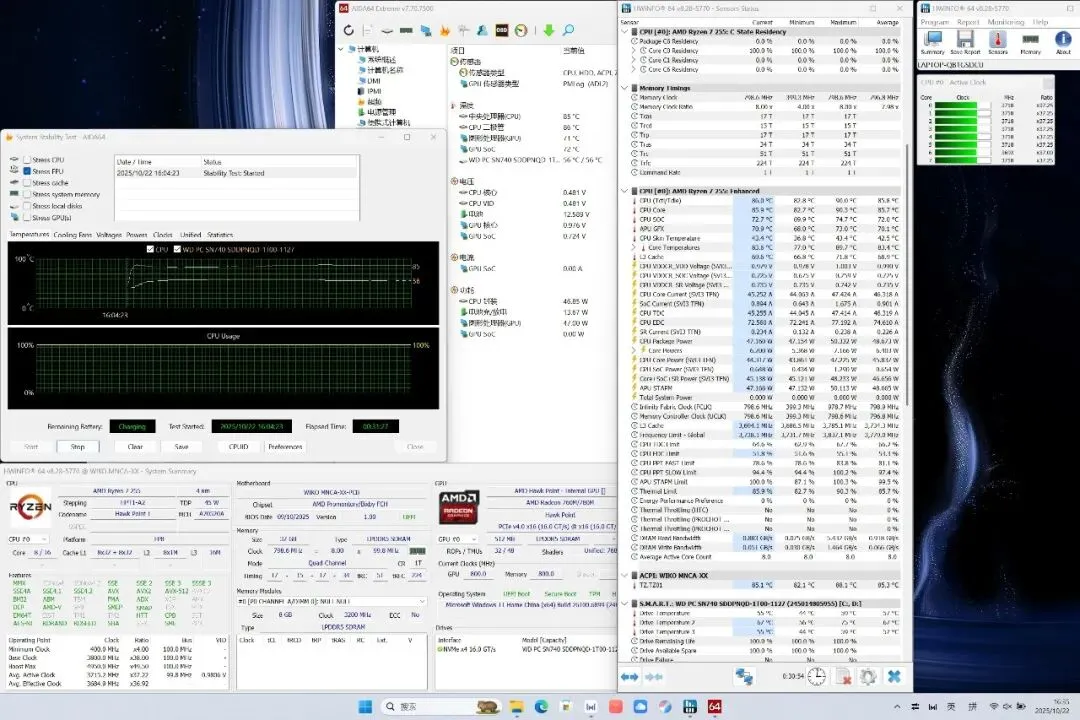Uncheck the Stress FPU checkbox
The height and width of the screenshot is (720, 1080).
click(x=26, y=171)
